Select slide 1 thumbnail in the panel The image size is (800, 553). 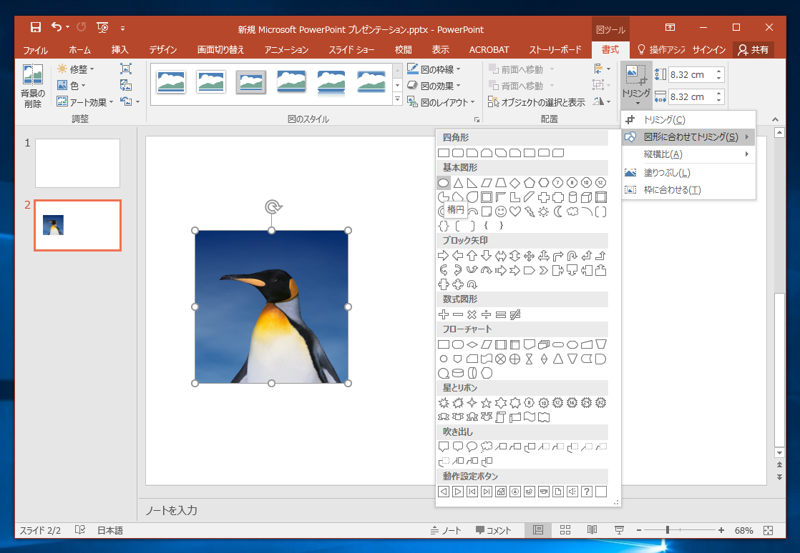click(77, 163)
